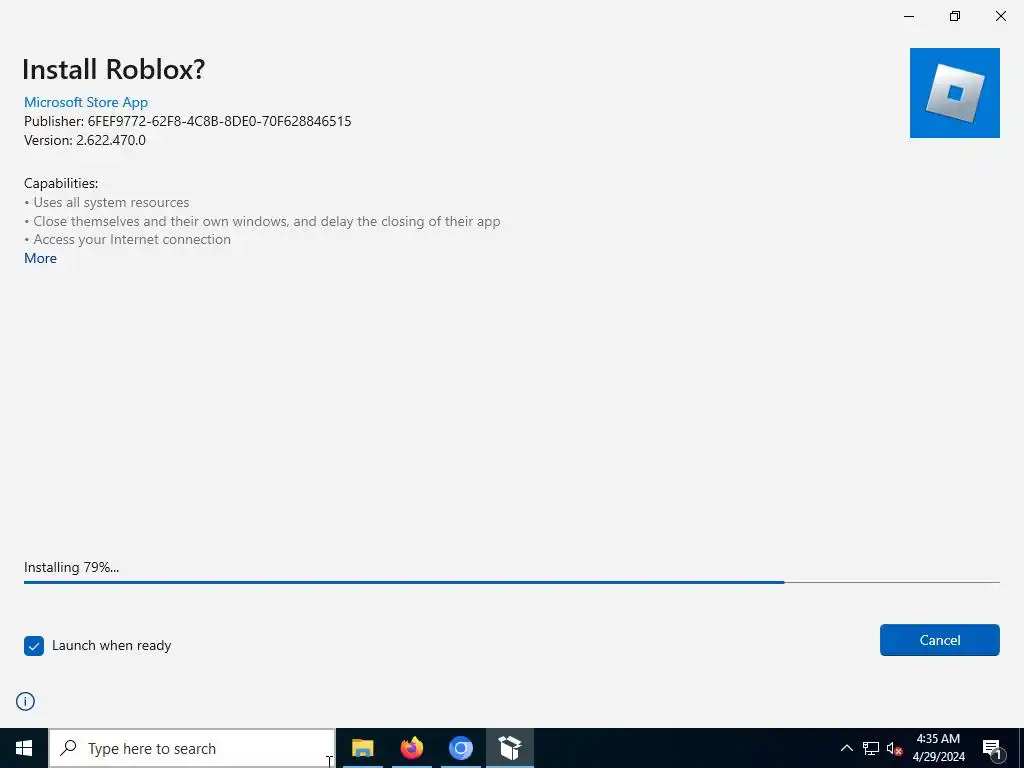
Task: Click the installing progress bar
Action: [512, 582]
